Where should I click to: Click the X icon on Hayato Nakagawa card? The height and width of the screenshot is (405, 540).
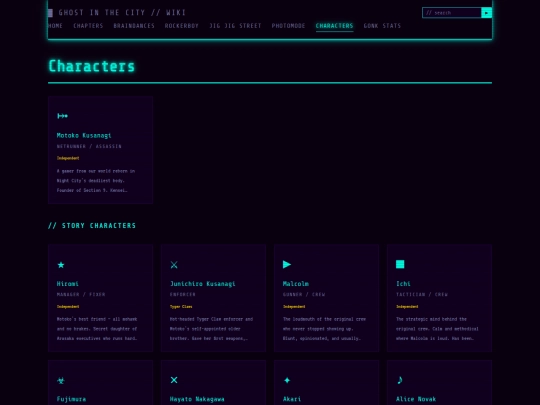pos(174,380)
